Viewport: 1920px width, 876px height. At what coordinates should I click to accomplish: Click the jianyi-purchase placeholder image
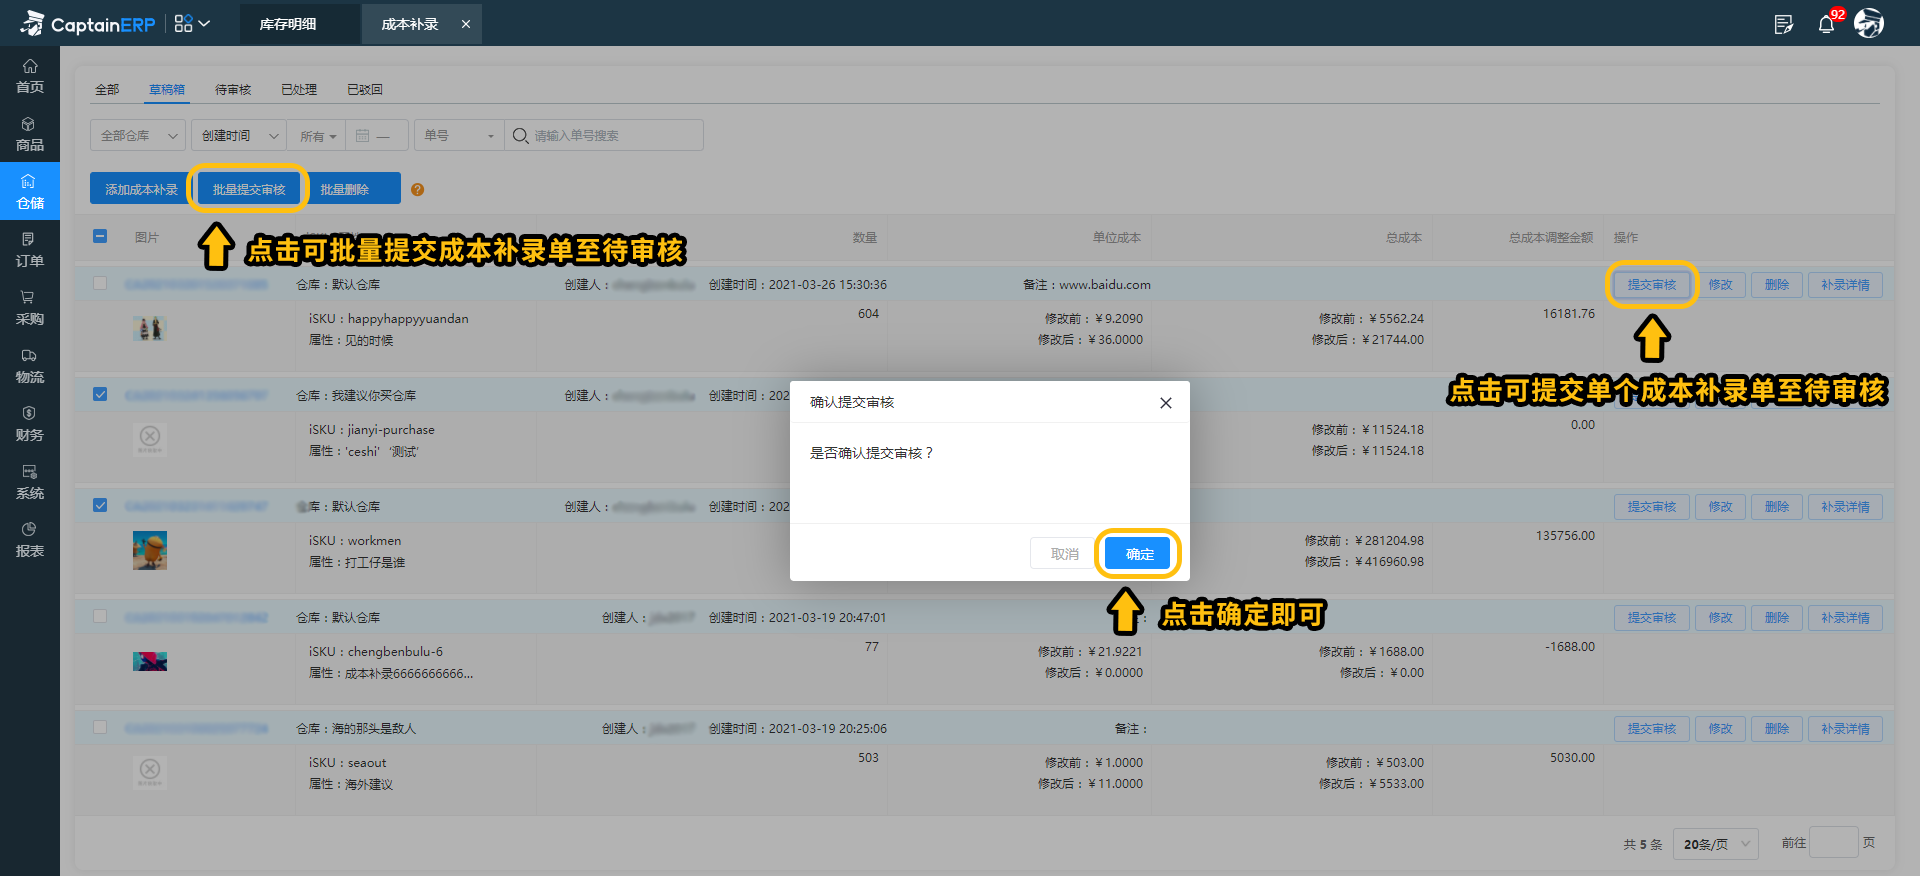pos(150,438)
